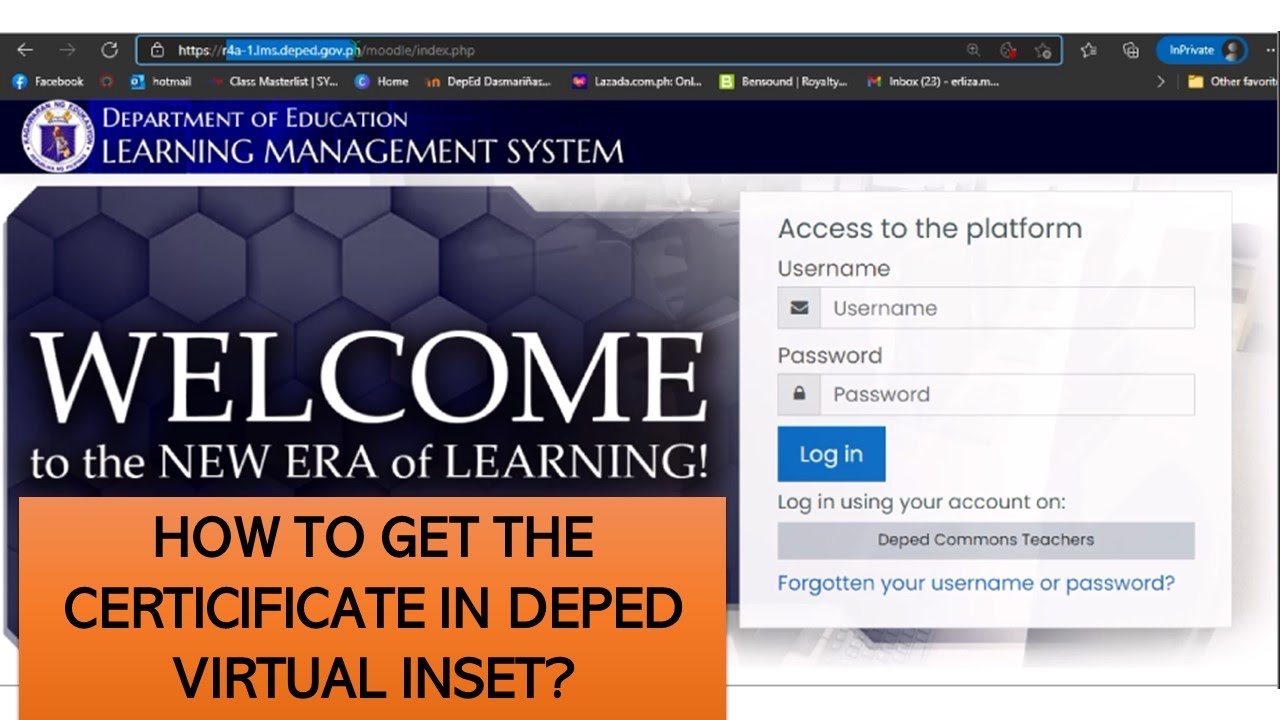Open the Collections icon in toolbar
The image size is (1280, 720).
coord(1131,50)
